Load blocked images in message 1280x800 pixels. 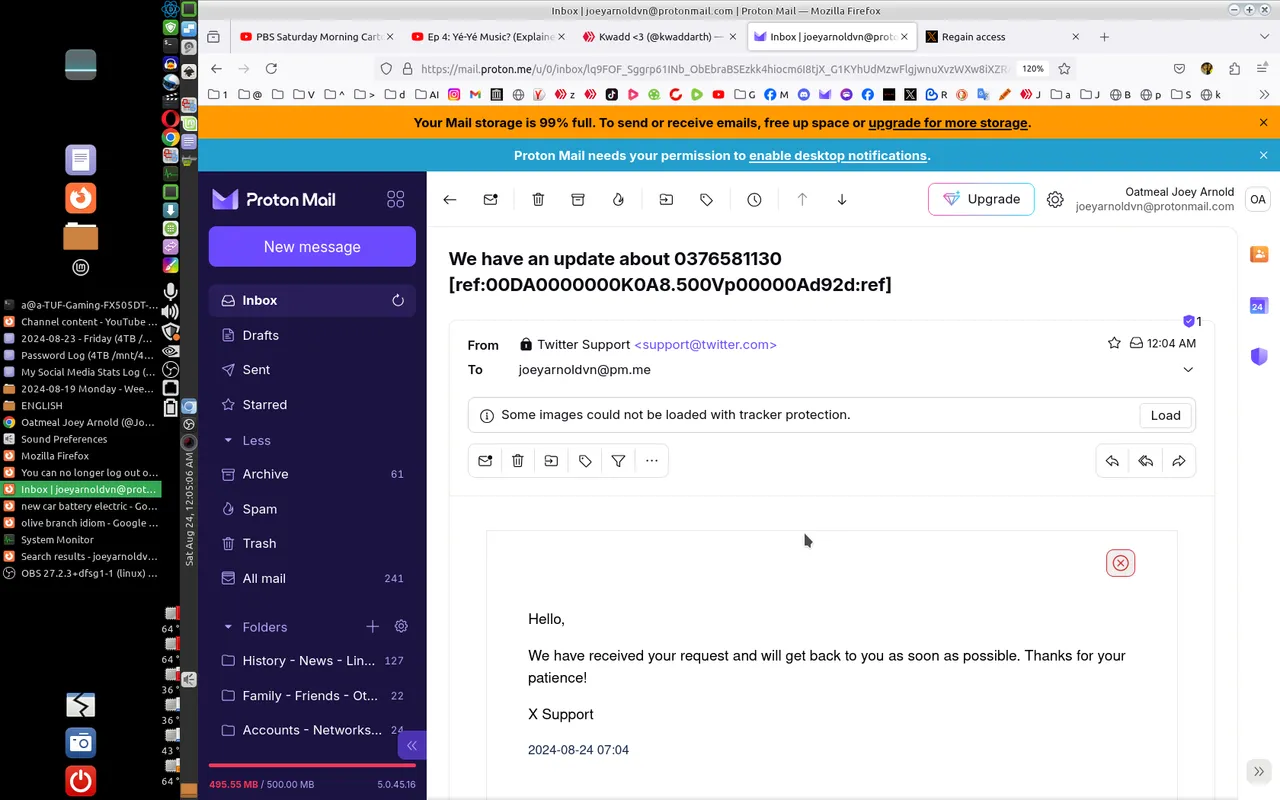point(1166,415)
